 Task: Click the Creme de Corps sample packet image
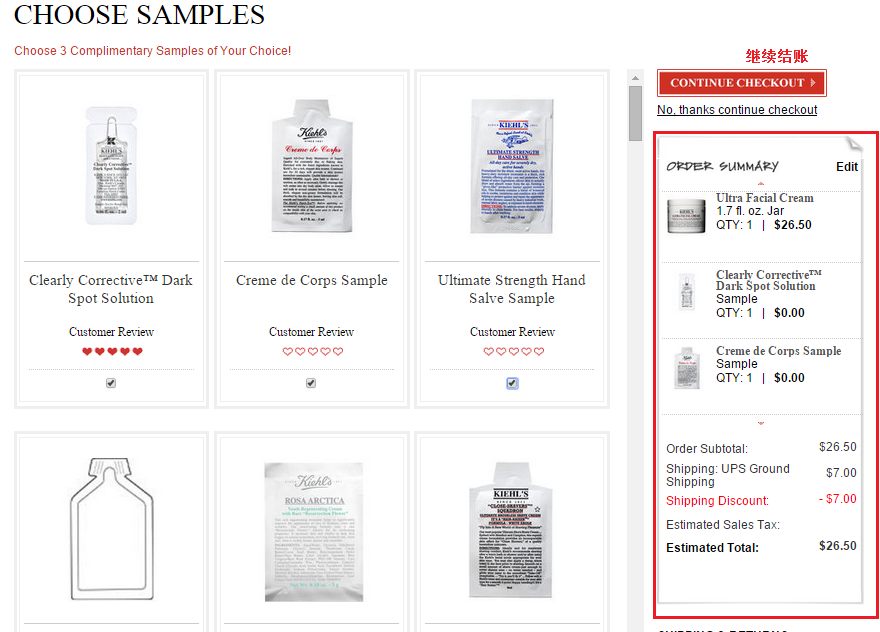pyautogui.click(x=312, y=166)
